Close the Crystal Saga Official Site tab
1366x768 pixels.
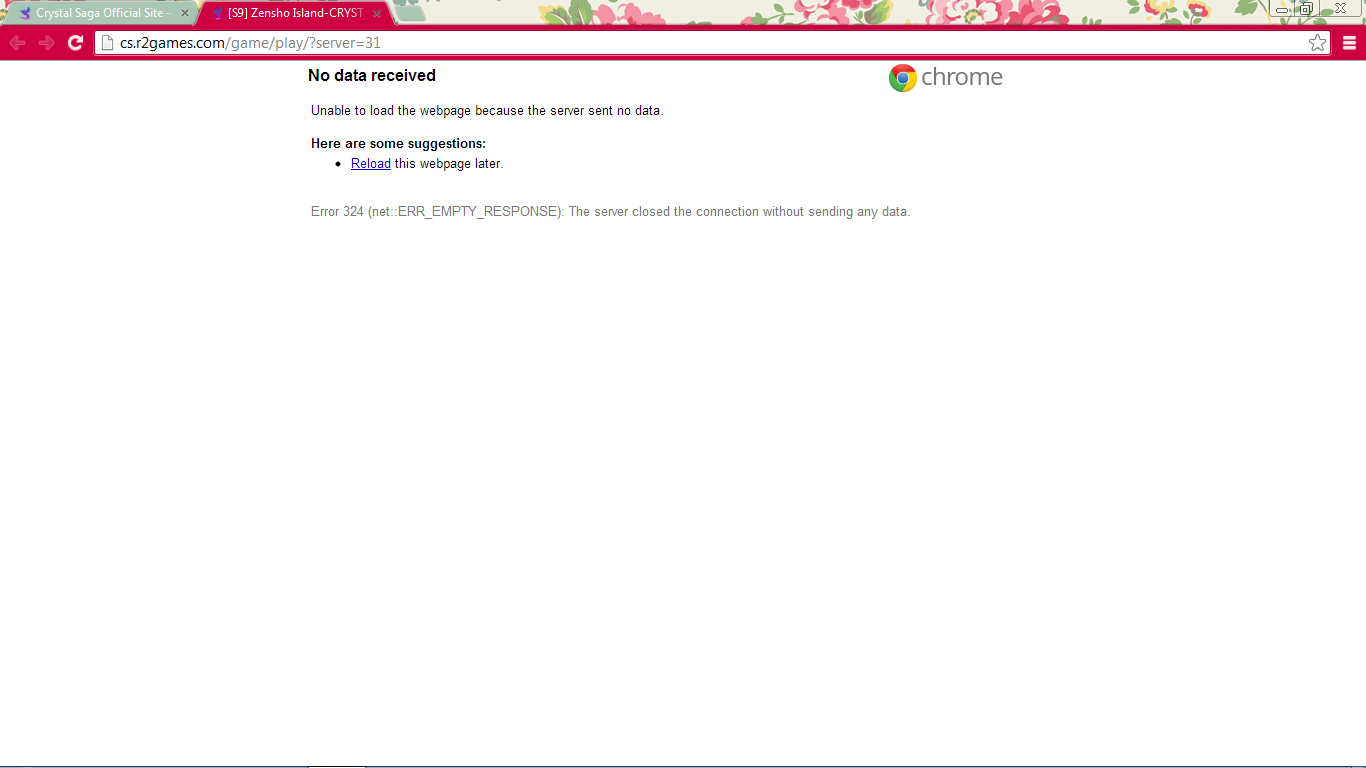(x=184, y=14)
